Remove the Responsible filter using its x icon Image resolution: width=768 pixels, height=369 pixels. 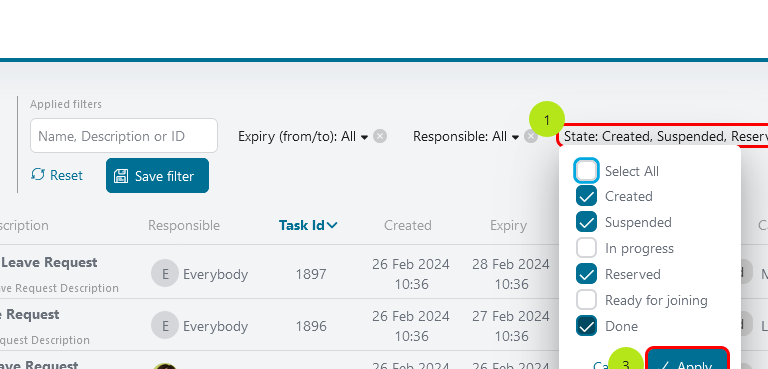click(530, 136)
